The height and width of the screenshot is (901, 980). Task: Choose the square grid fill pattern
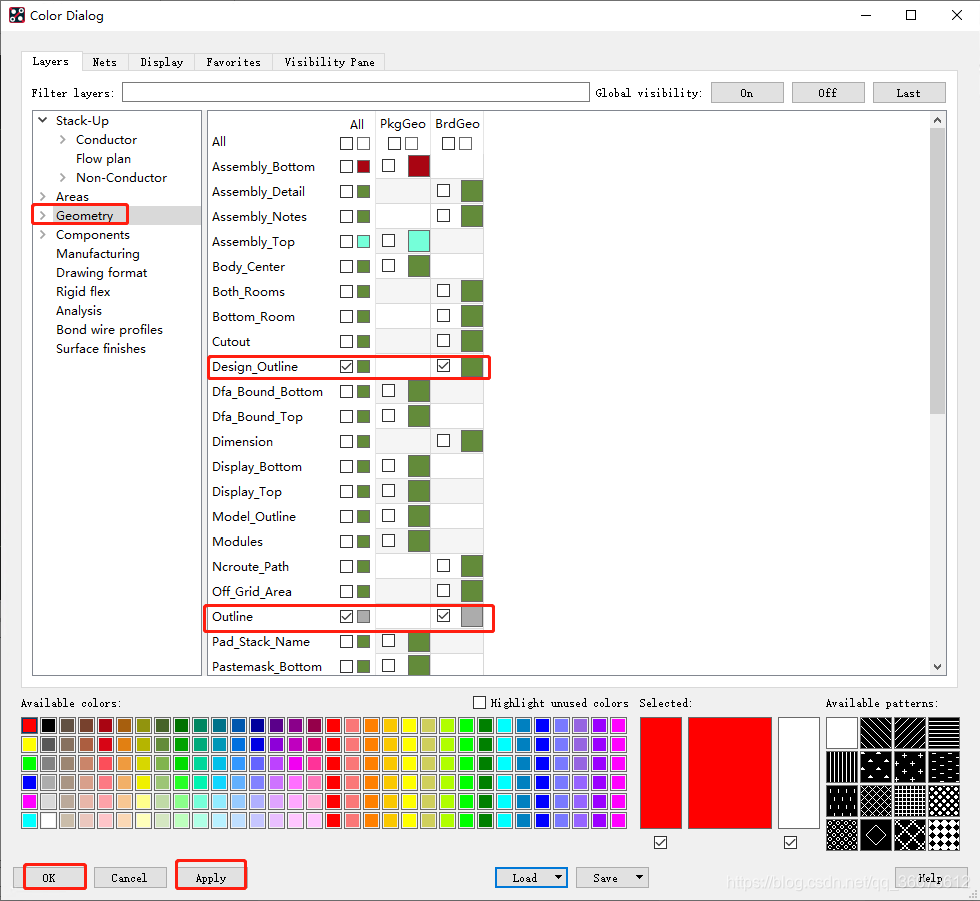pyautogui.click(x=910, y=801)
